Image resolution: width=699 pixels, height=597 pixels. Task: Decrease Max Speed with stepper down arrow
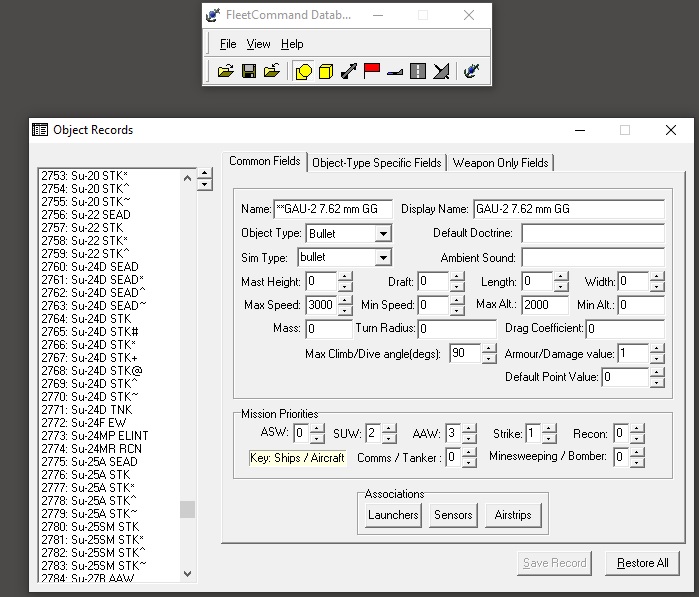click(x=345, y=310)
